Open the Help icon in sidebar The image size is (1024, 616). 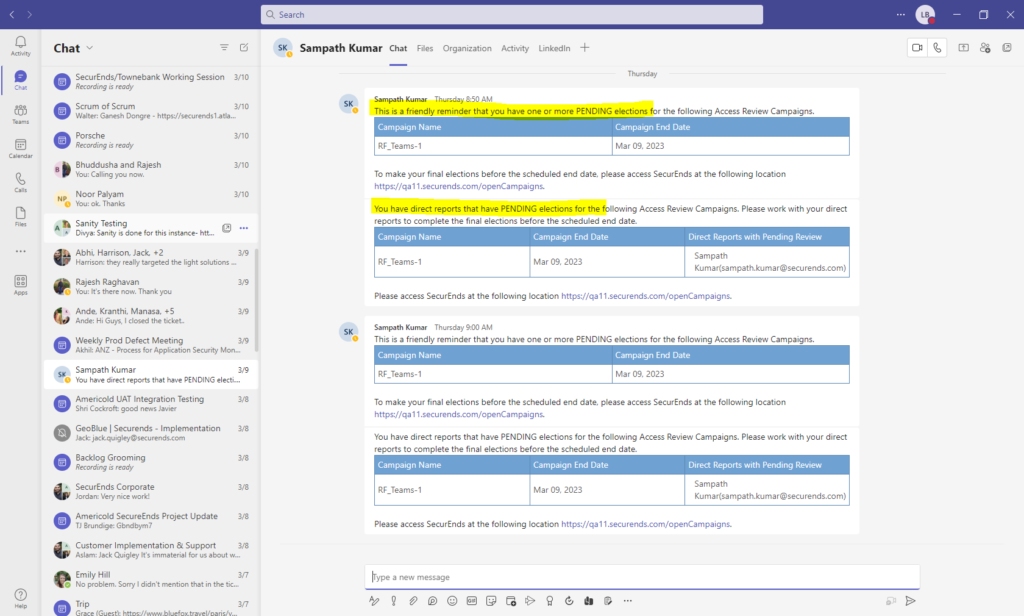click(x=20, y=598)
